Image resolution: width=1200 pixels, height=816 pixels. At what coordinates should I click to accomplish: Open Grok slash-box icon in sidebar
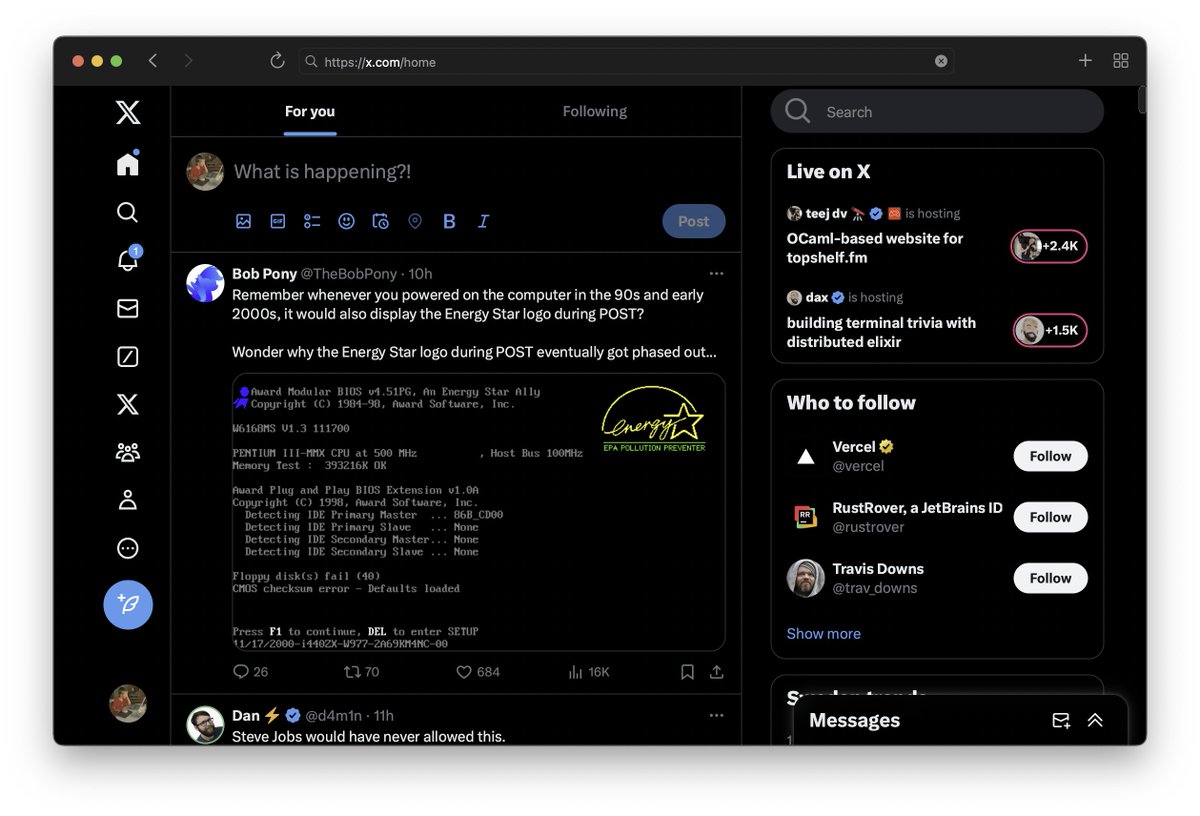[128, 356]
